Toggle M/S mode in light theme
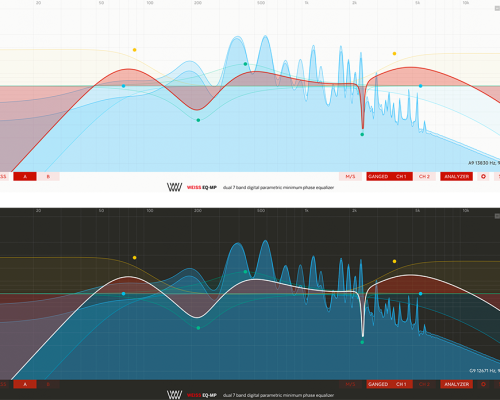The height and width of the screenshot is (400, 500). click(x=350, y=176)
